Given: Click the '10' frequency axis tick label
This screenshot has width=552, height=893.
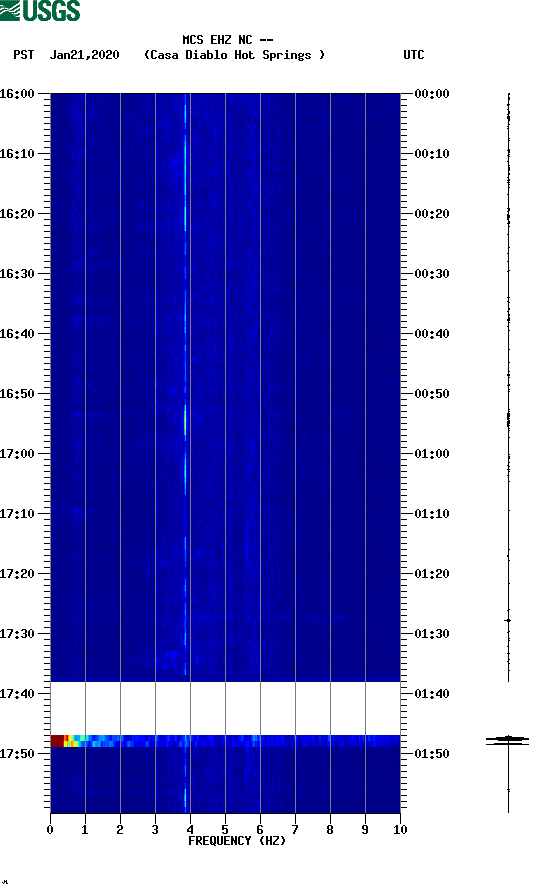Looking at the screenshot, I should [x=400, y=830].
